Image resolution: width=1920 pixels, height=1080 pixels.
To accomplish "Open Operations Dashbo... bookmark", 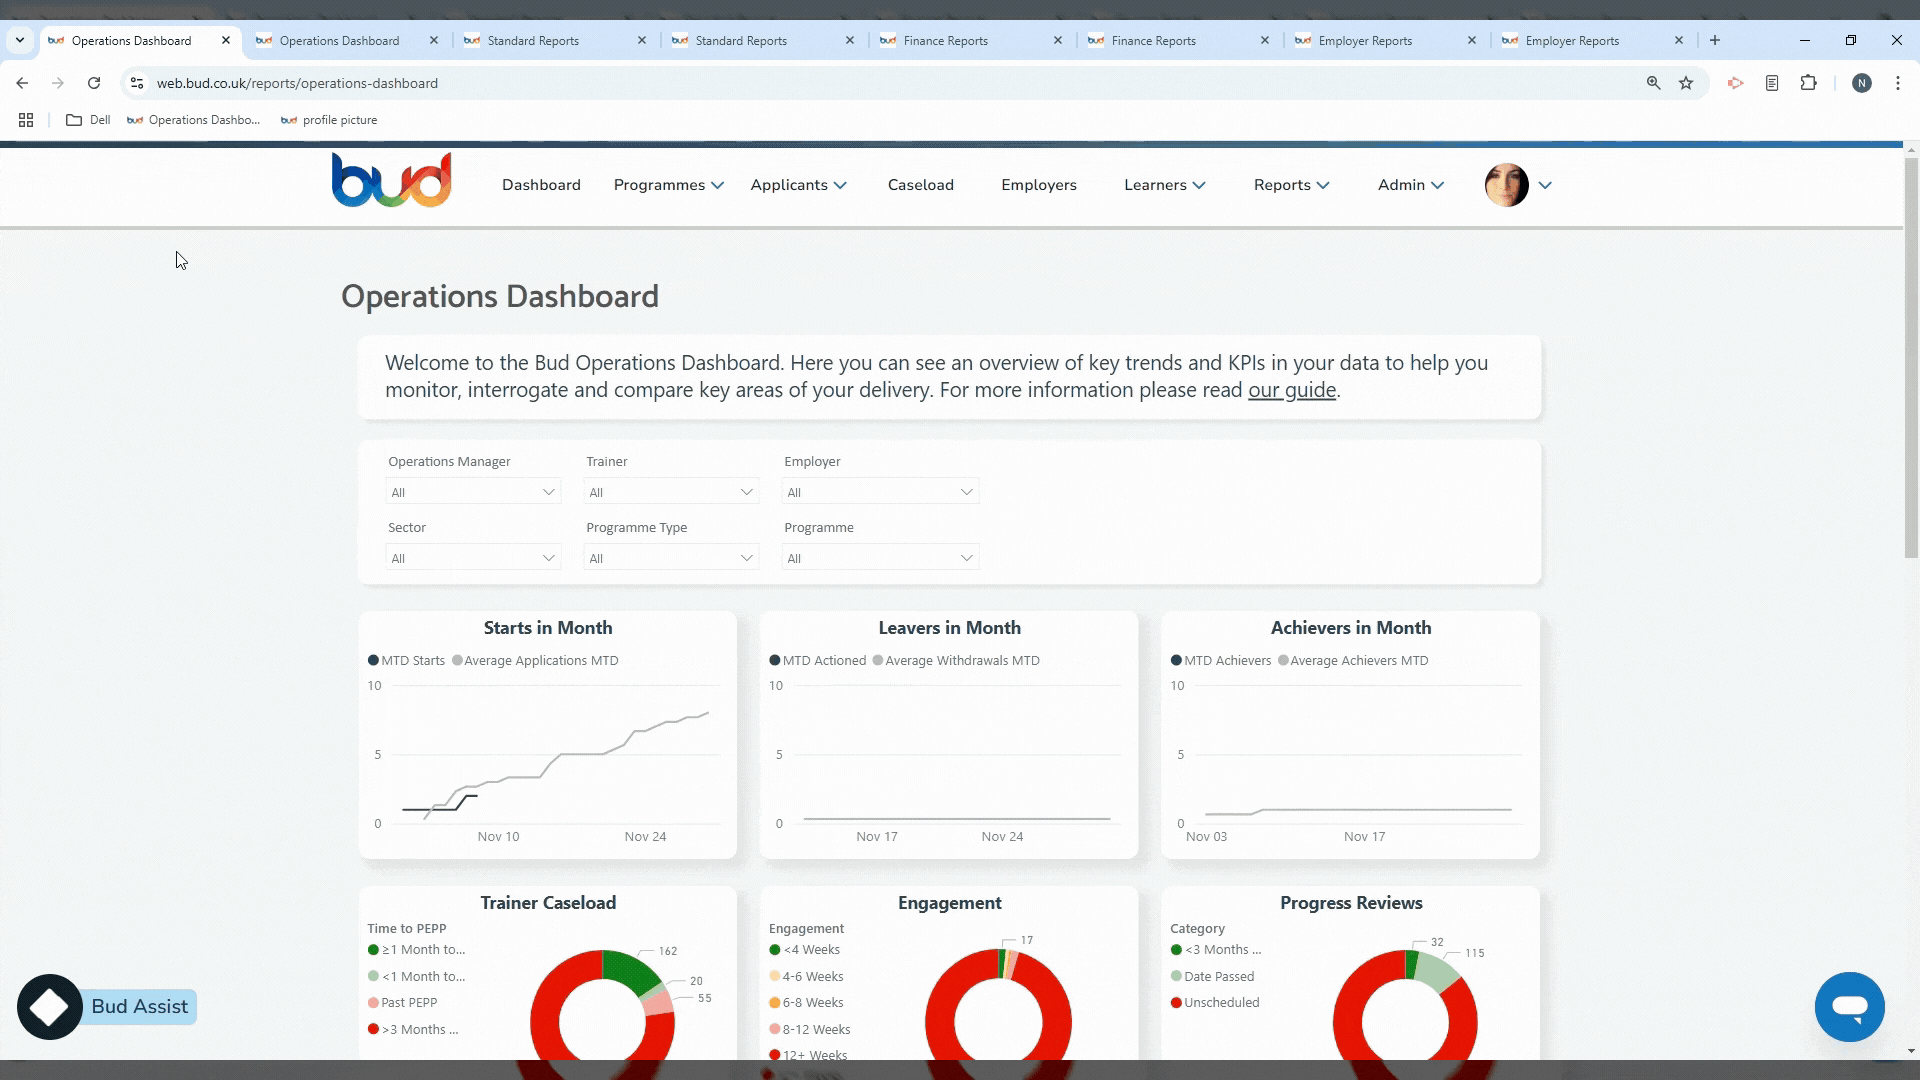I will (x=194, y=120).
